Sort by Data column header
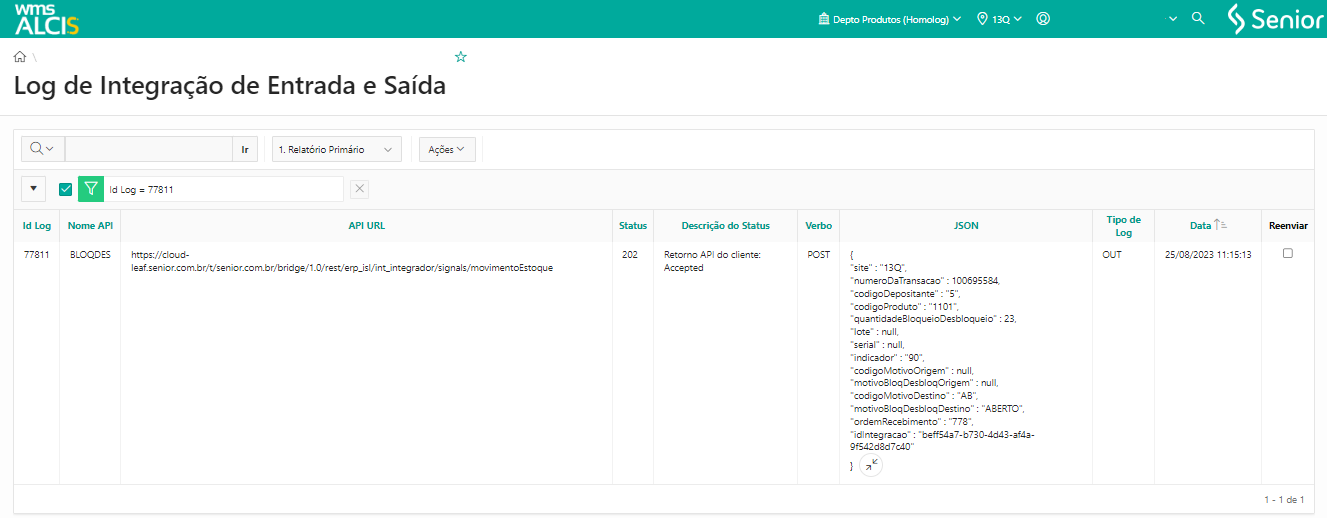Image resolution: width=1327 pixels, height=518 pixels. (x=1200, y=226)
